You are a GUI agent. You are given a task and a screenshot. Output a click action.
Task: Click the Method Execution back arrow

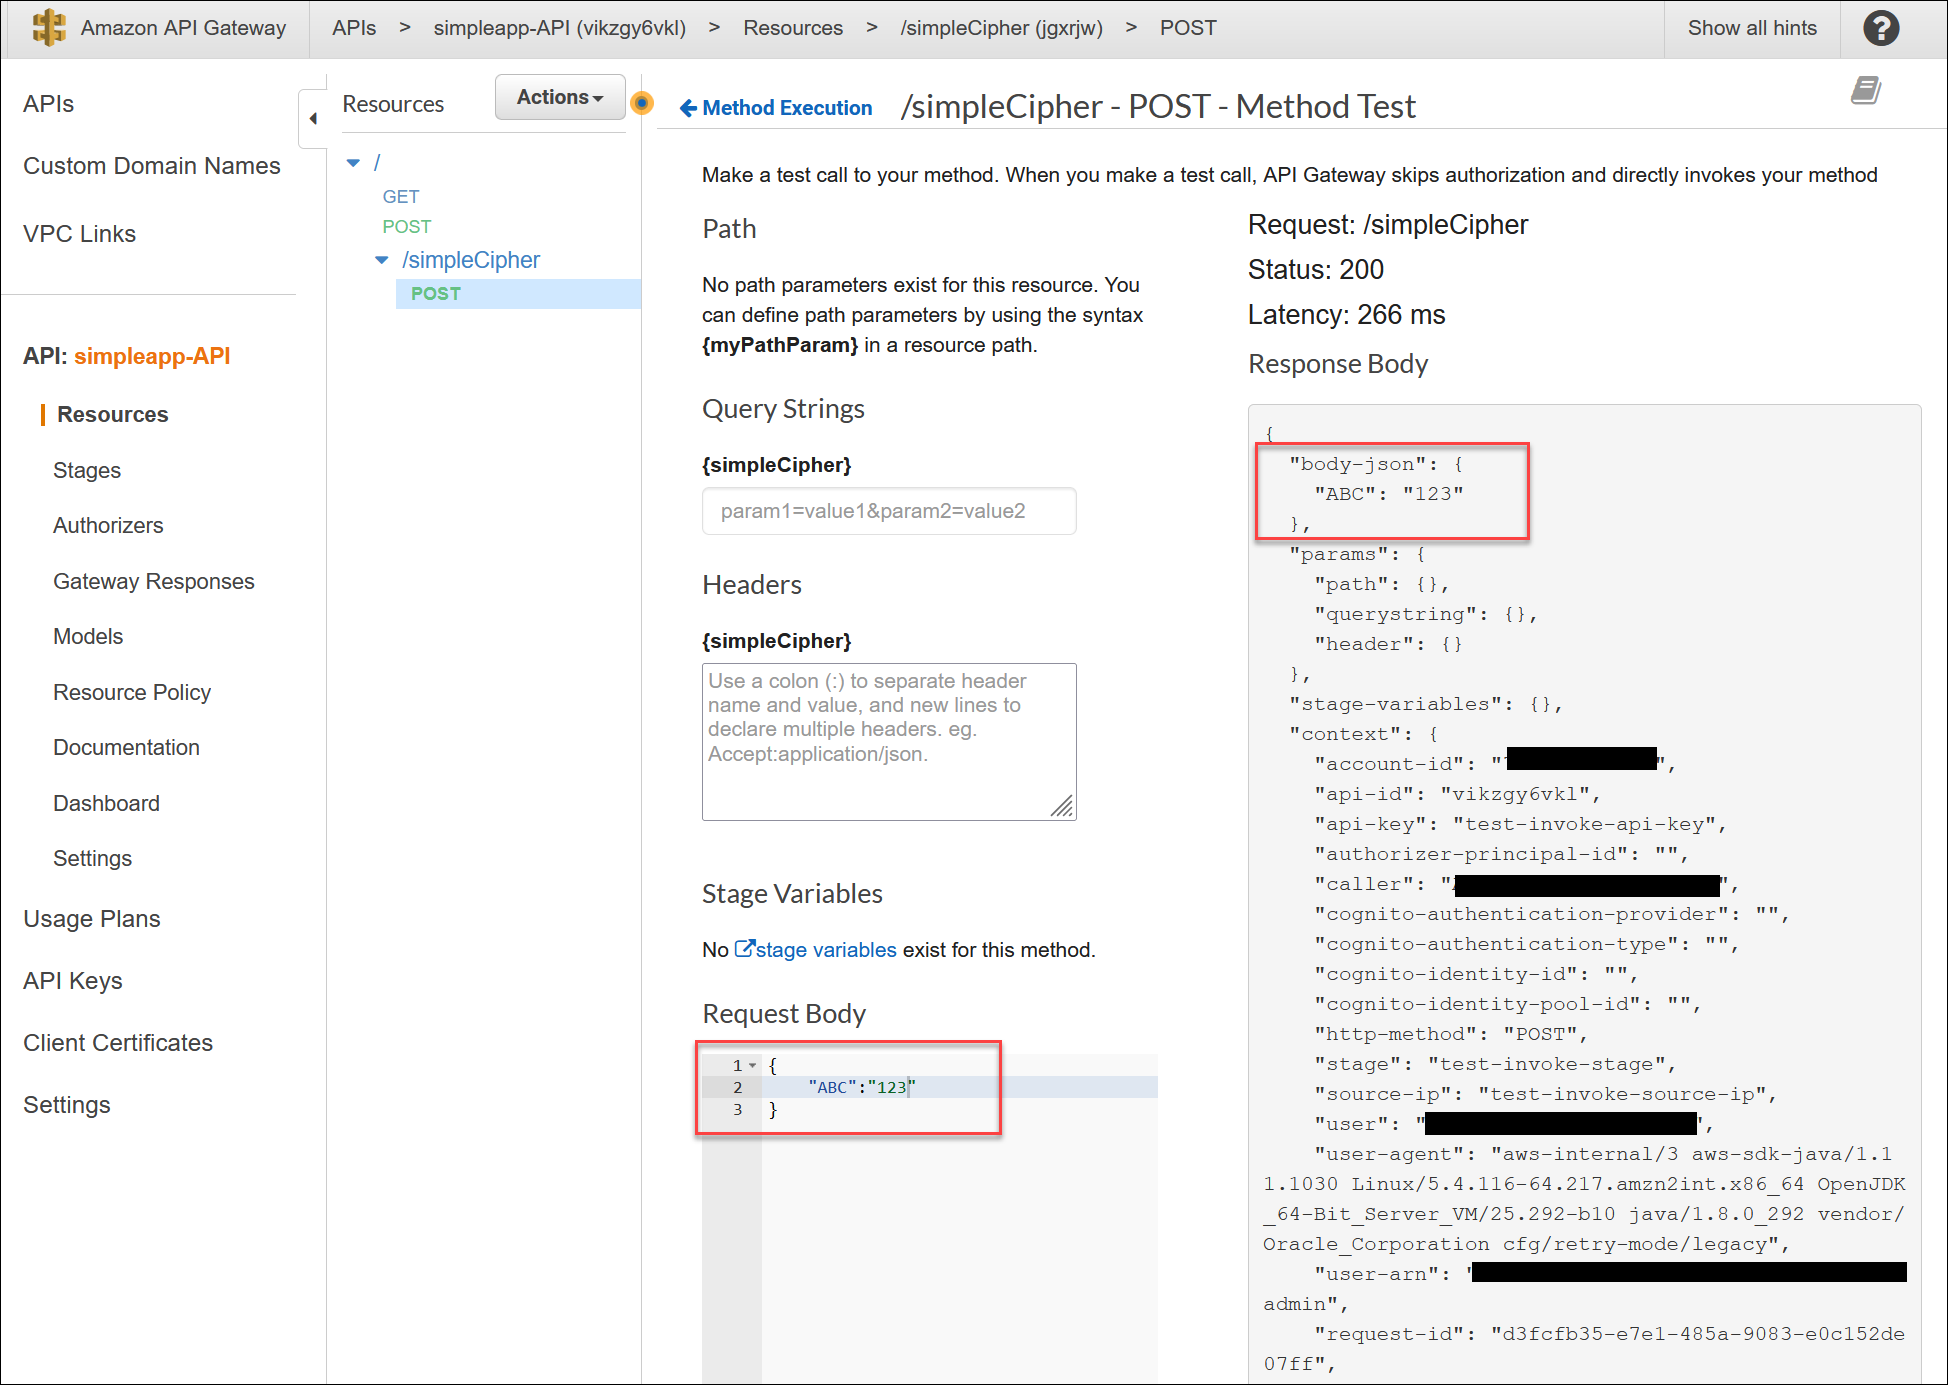pyautogui.click(x=688, y=108)
